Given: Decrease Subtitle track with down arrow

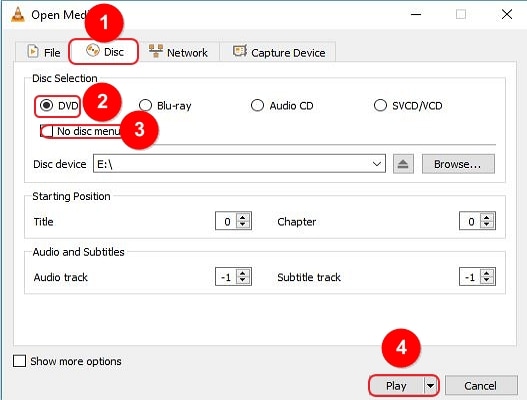Looking at the screenshot, I should click(x=487, y=281).
